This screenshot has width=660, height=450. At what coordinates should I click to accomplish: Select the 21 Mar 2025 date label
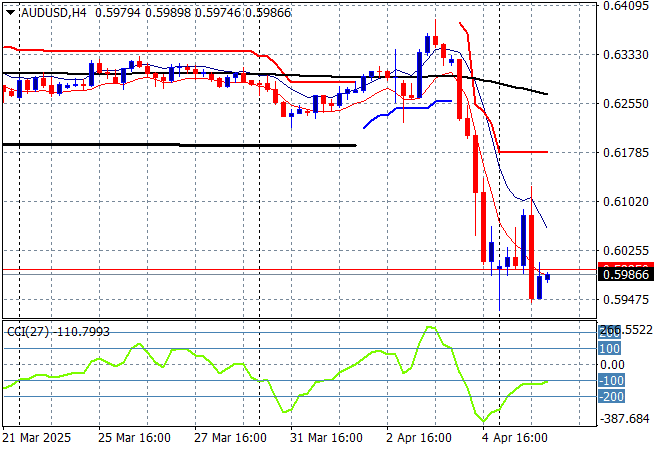click(x=37, y=438)
